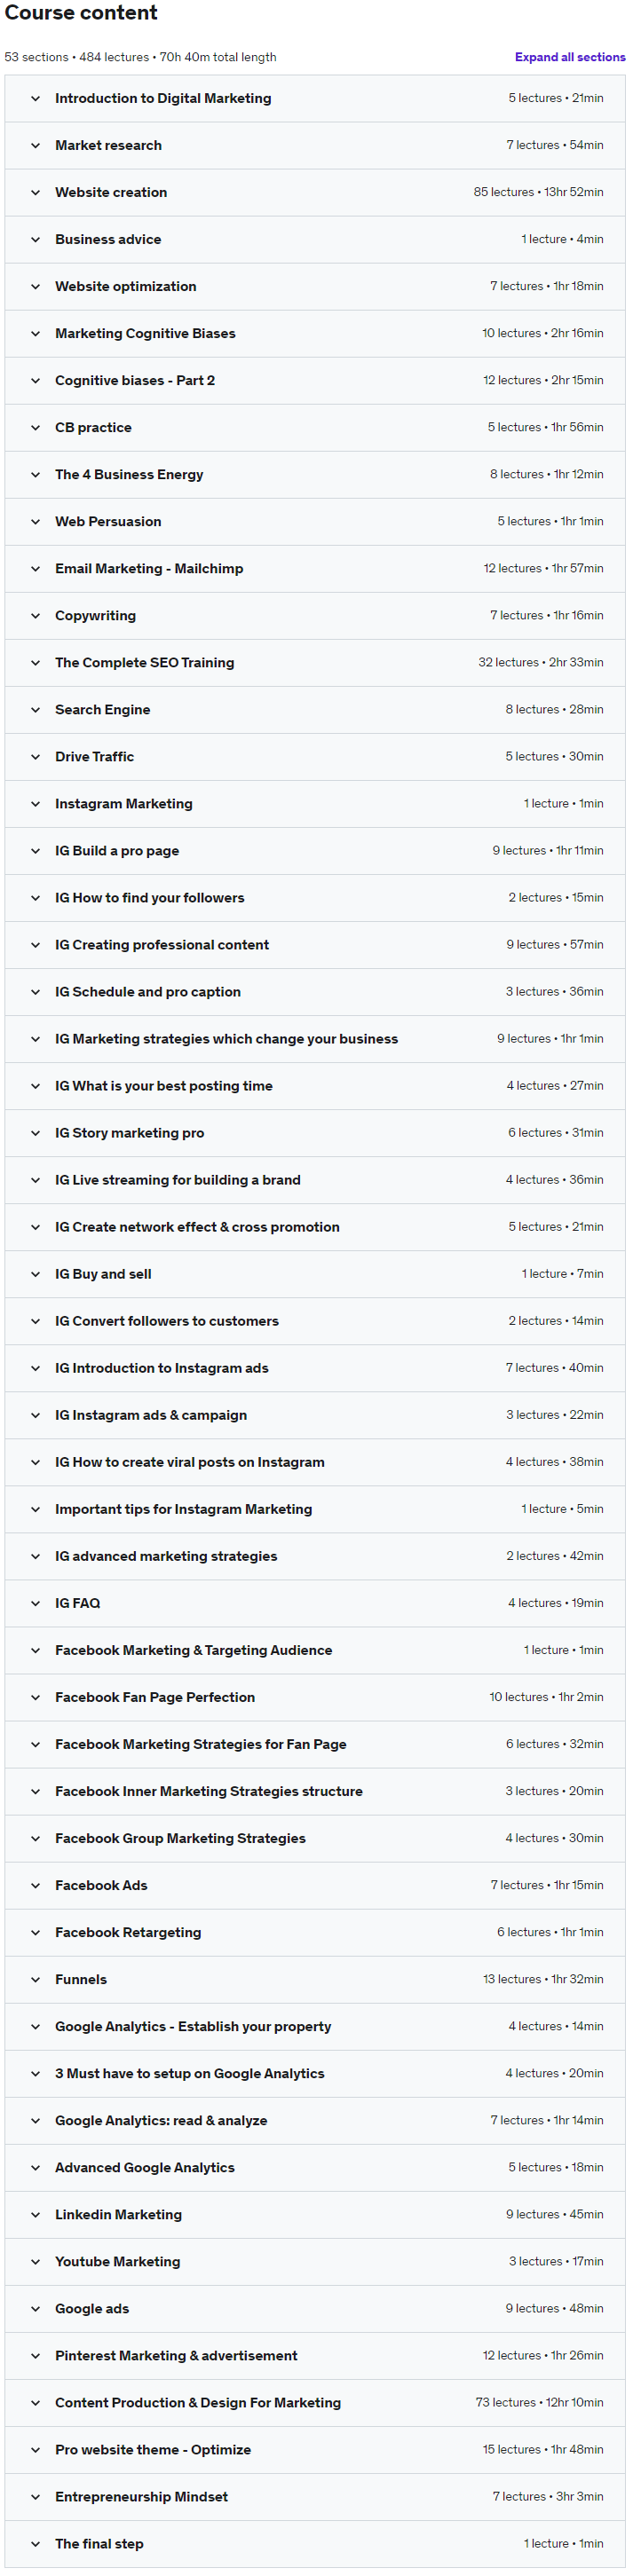633x2576 pixels.
Task: Expand the Linkedin Marketing section
Action: coord(315,2213)
